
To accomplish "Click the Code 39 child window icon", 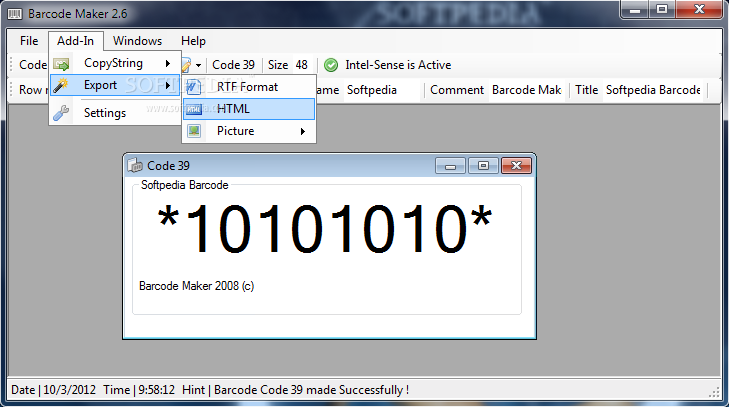I will [135, 165].
